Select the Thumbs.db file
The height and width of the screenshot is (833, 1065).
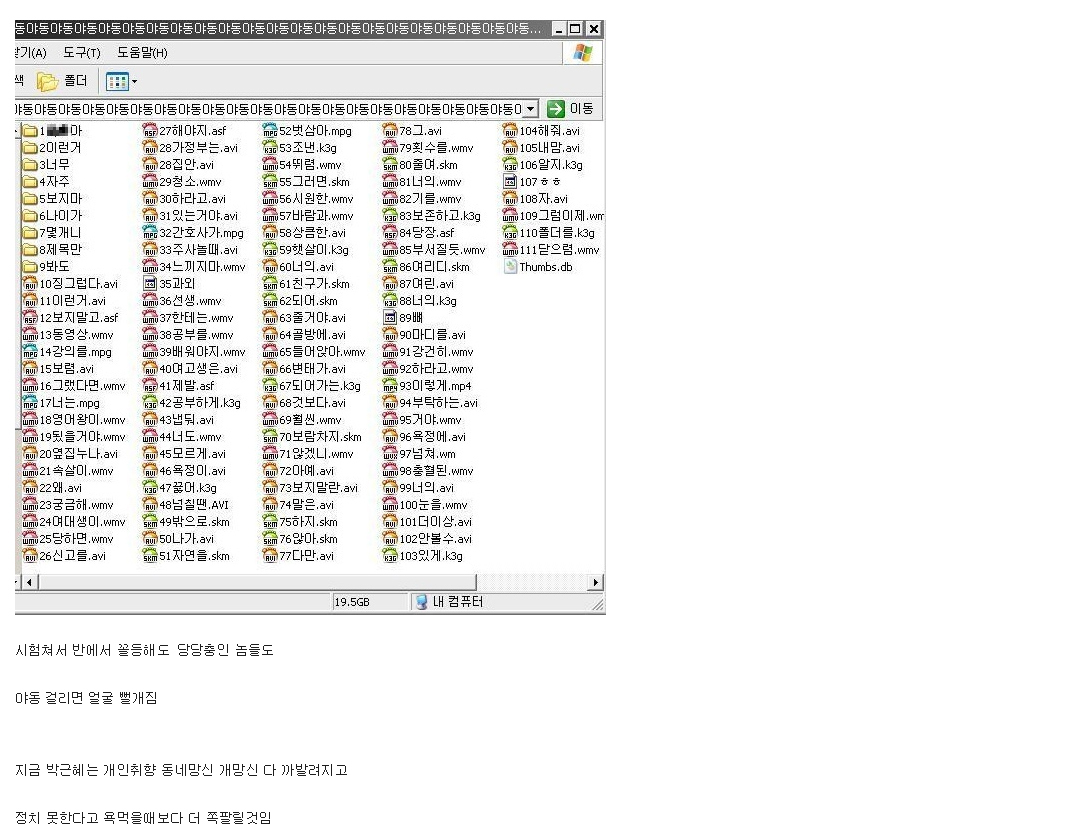click(538, 267)
